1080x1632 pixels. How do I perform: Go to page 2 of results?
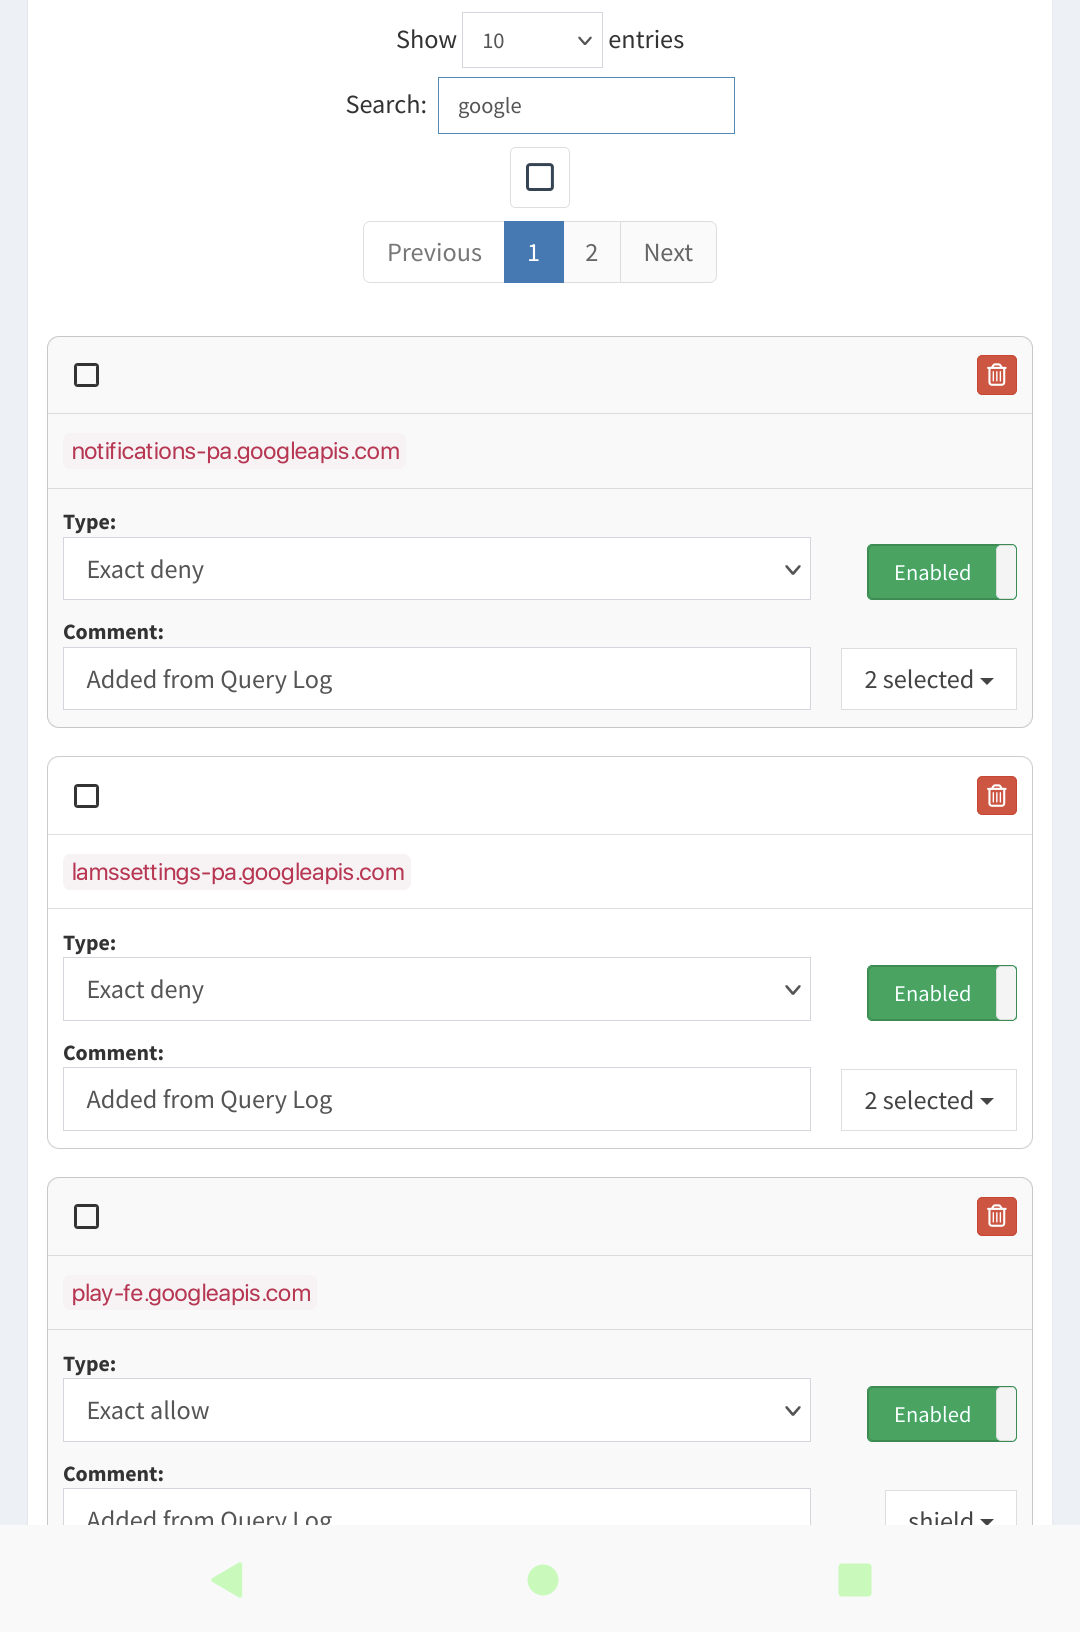[x=592, y=252]
